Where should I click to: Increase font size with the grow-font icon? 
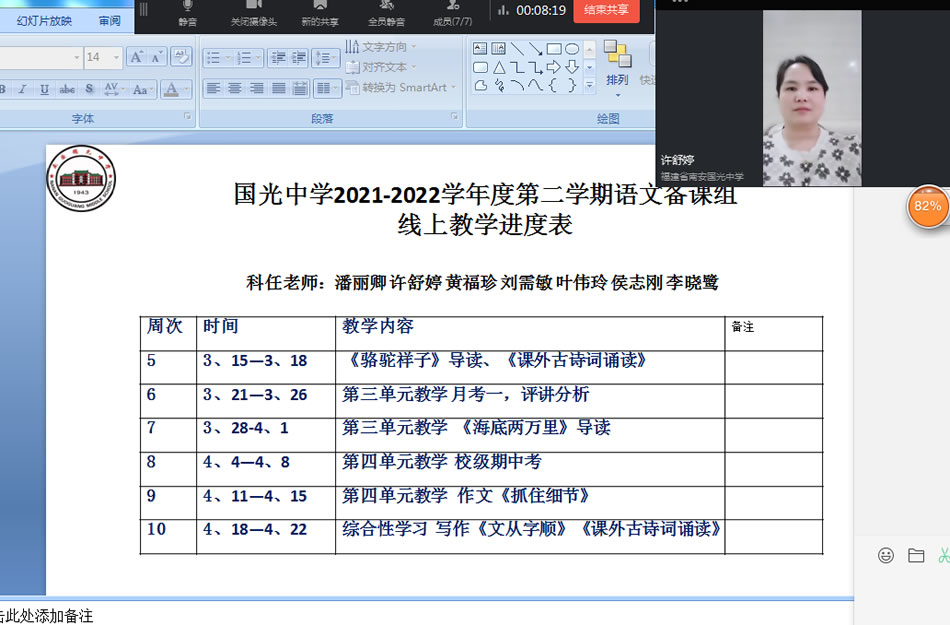click(x=137, y=58)
